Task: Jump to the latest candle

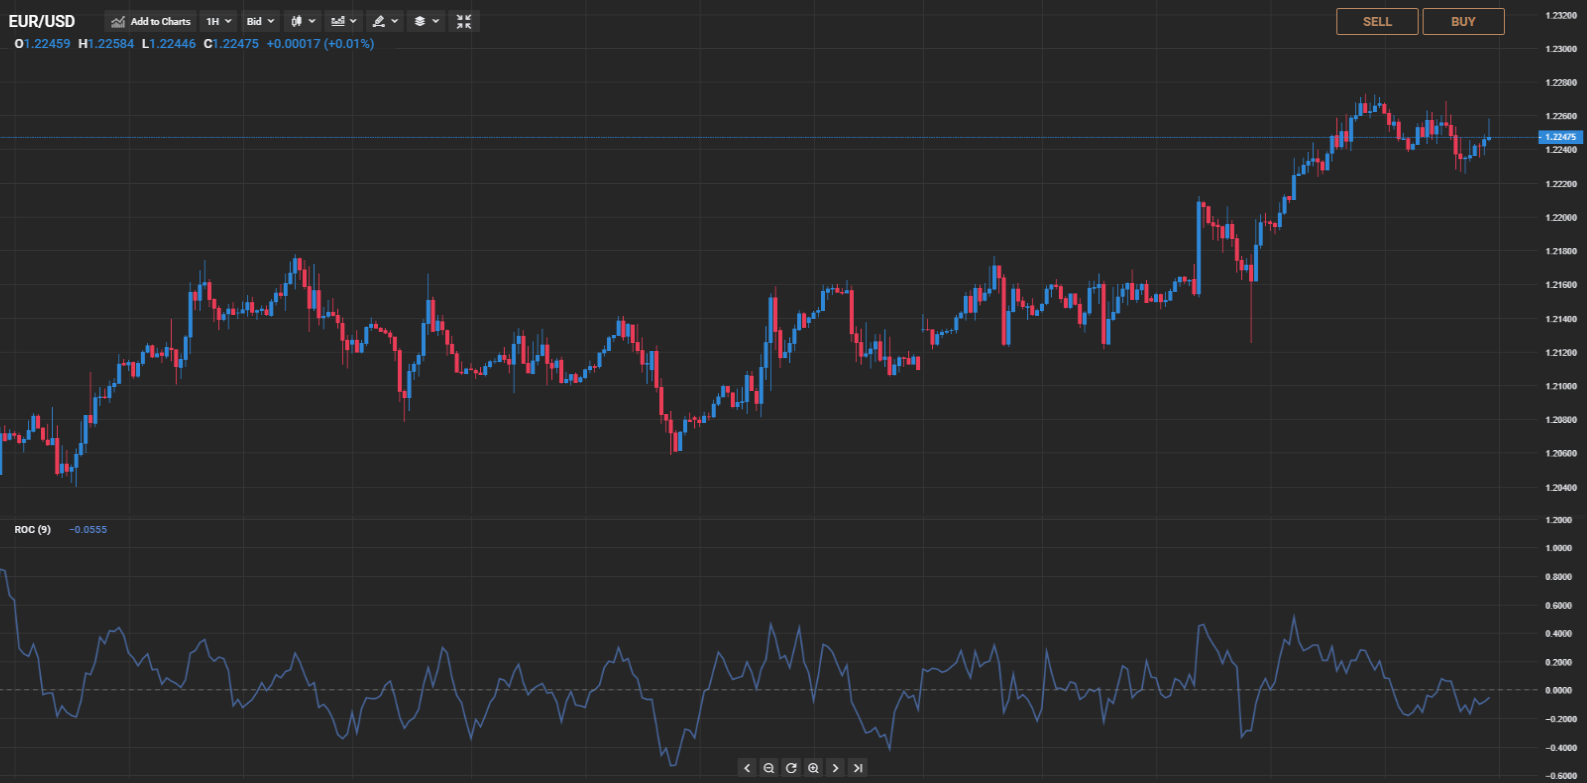Action: pyautogui.click(x=858, y=768)
